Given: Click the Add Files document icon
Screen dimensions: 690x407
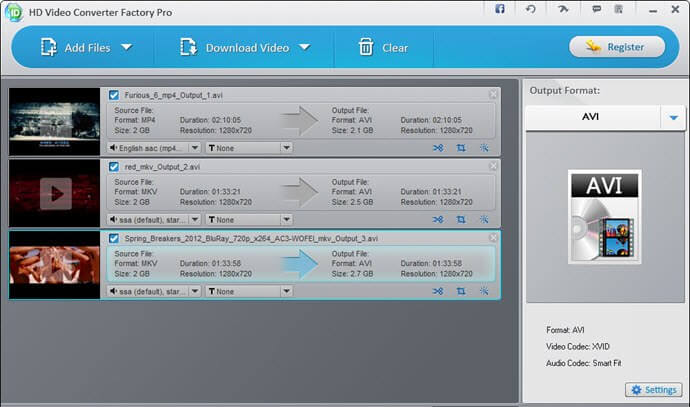Looking at the screenshot, I should [x=48, y=47].
